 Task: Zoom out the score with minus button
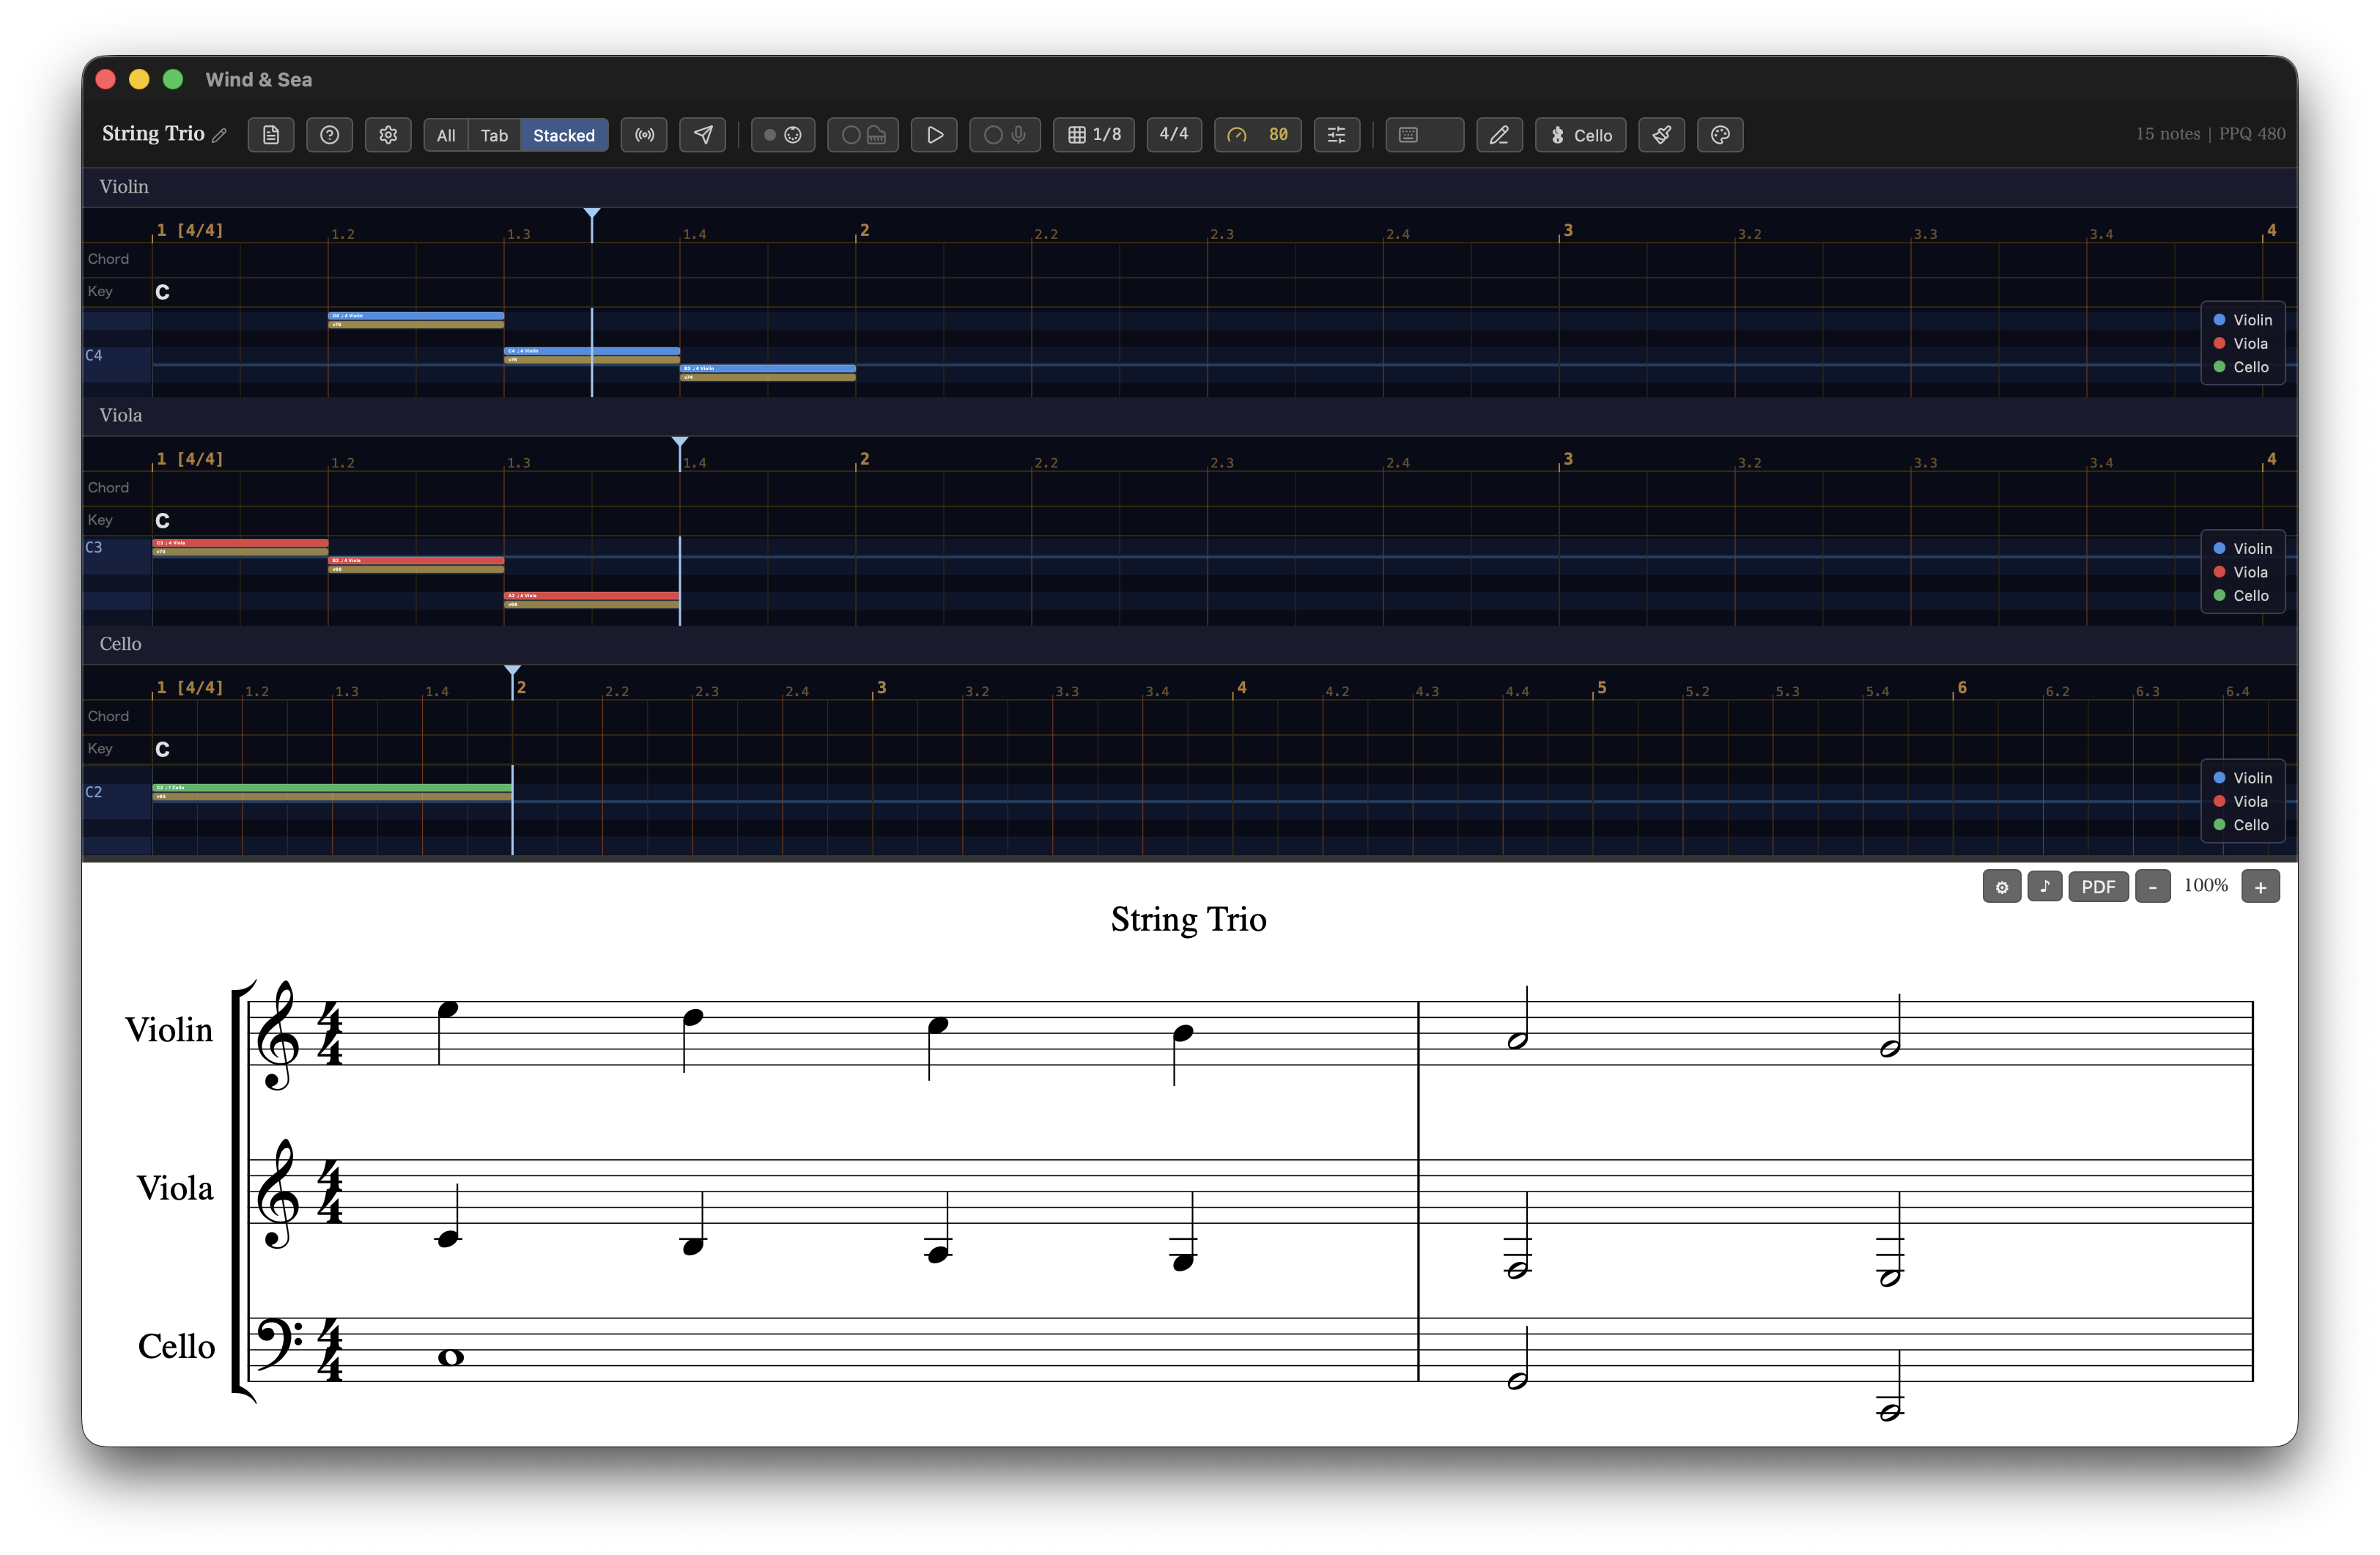coord(2152,886)
